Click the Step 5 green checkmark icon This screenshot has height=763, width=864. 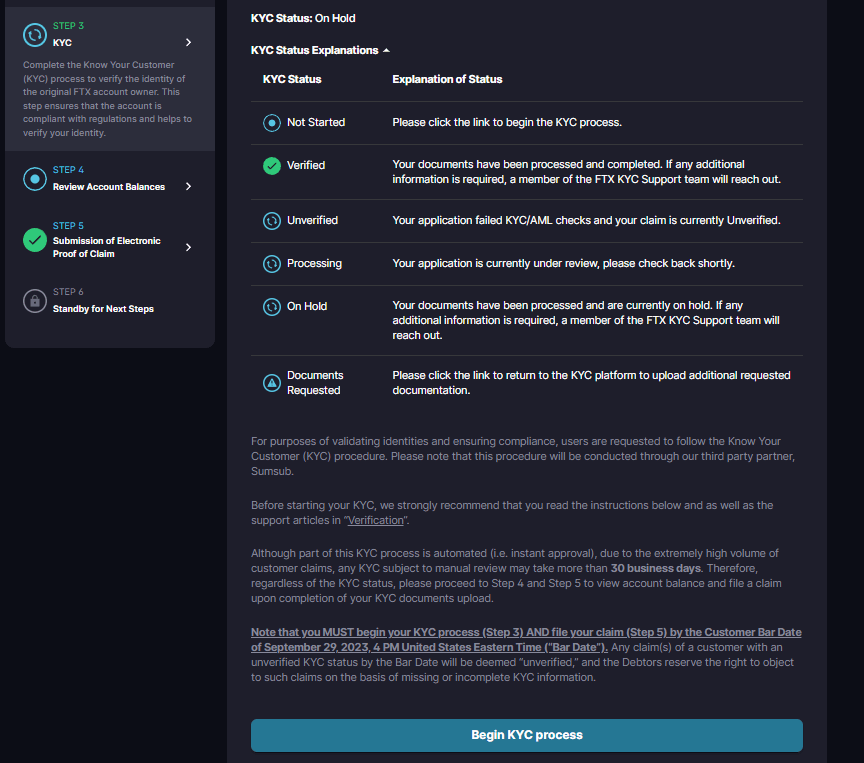35,240
